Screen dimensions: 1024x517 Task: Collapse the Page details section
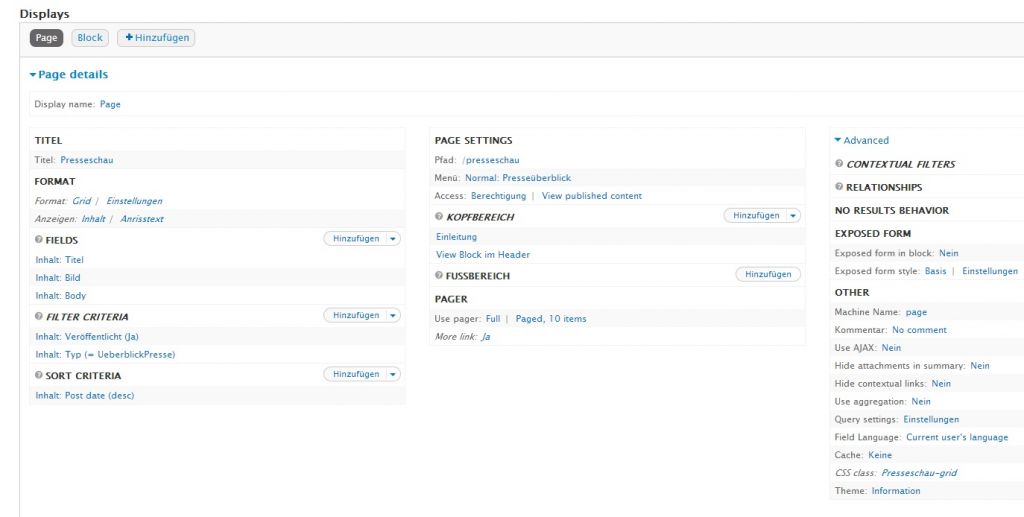point(68,75)
